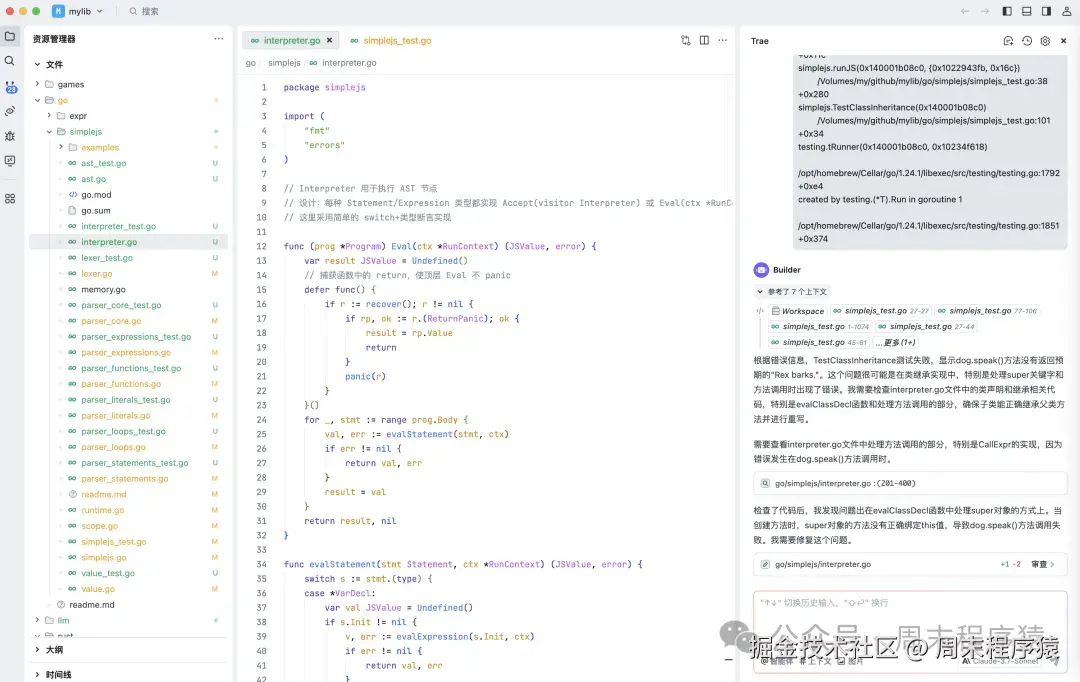Open the mylib project dropdown
Viewport: 1080px width, 682px height.
pos(78,11)
